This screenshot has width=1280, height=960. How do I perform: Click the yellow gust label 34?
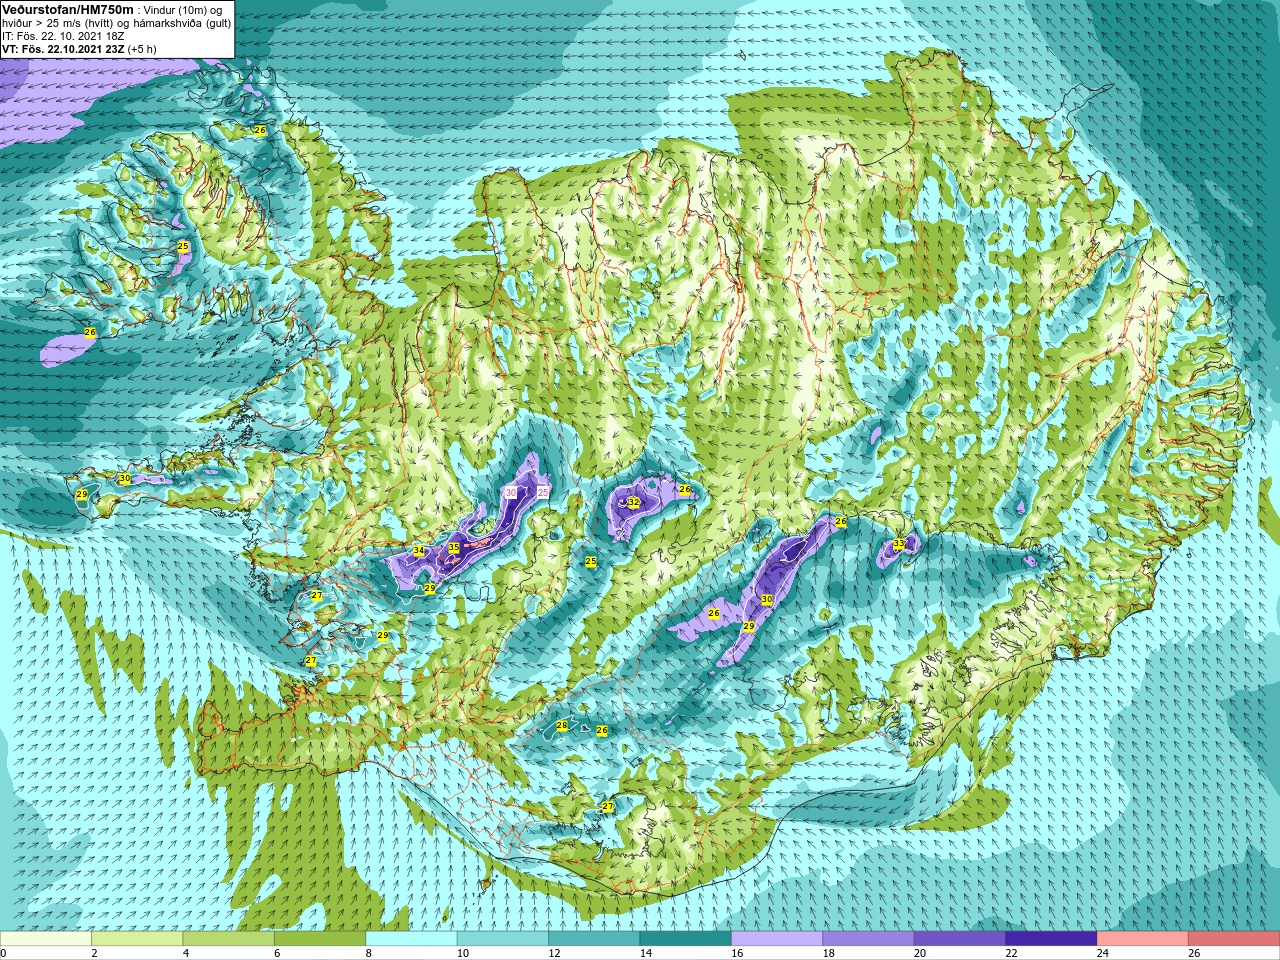419,551
